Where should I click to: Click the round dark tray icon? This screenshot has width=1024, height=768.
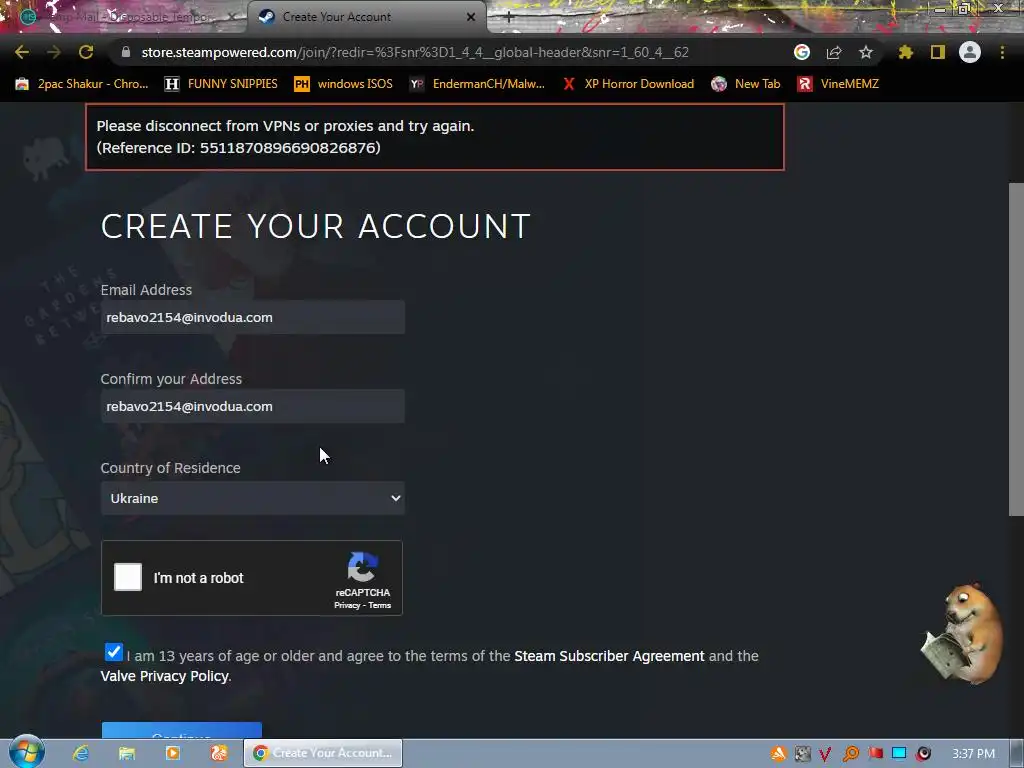[923, 754]
